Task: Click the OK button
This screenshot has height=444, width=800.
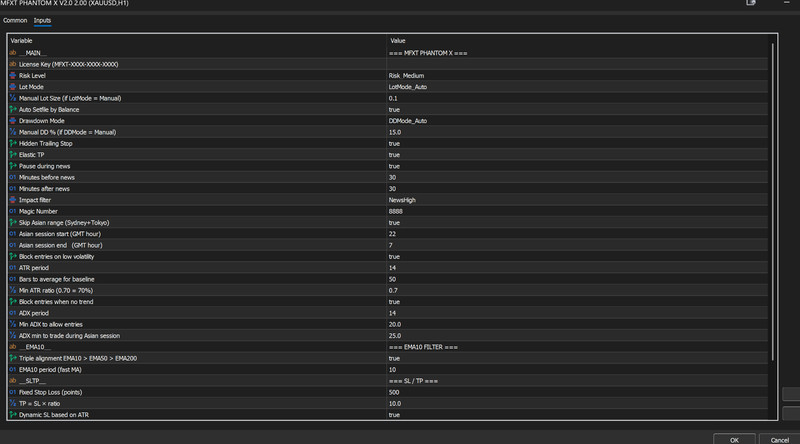Action: pyautogui.click(x=734, y=439)
